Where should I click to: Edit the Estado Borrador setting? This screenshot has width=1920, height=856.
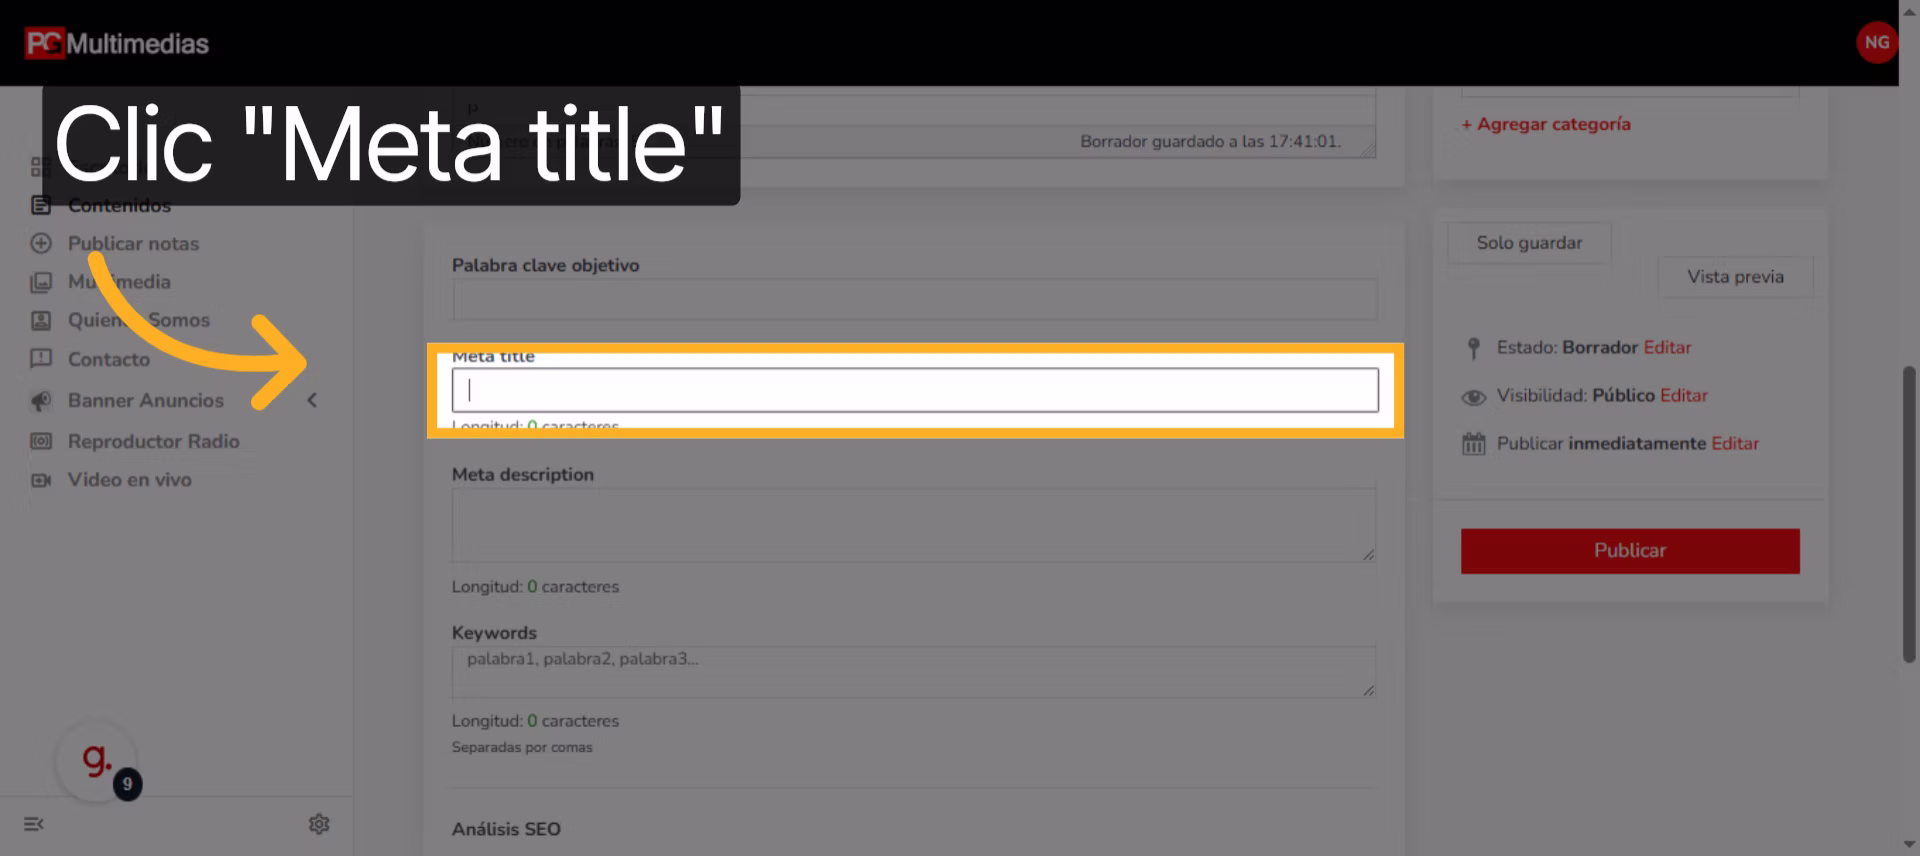click(1667, 347)
